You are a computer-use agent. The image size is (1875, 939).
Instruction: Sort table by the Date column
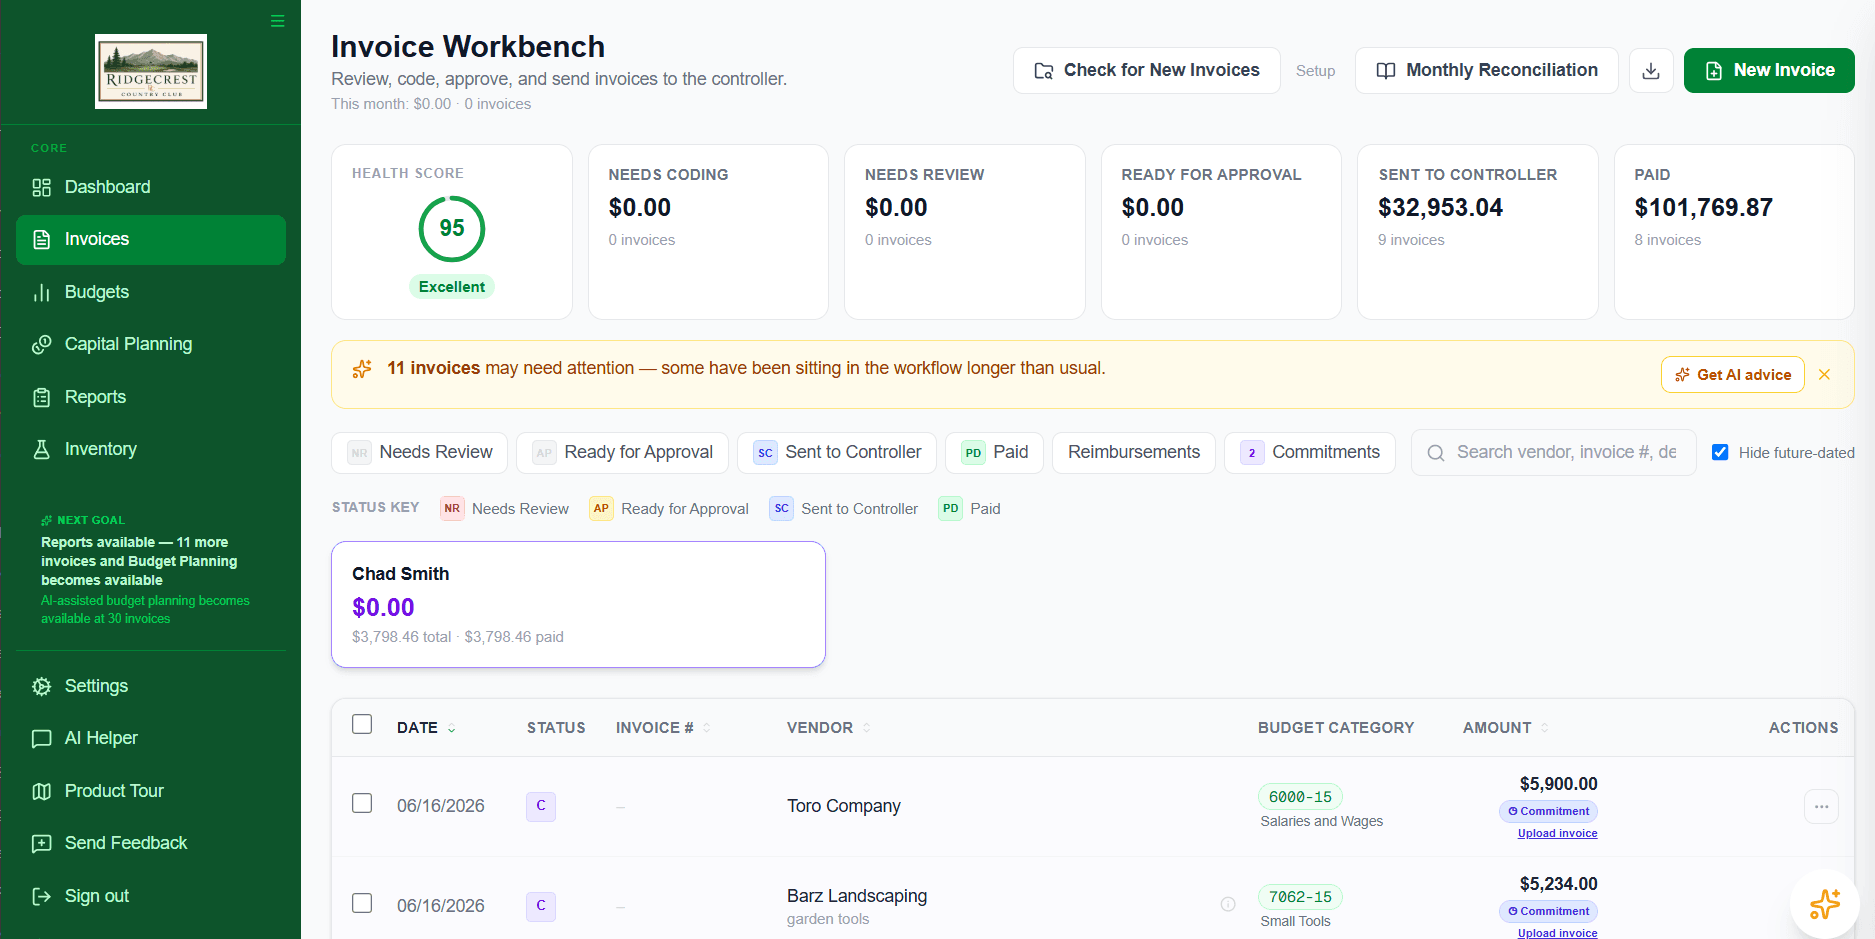[x=426, y=728]
